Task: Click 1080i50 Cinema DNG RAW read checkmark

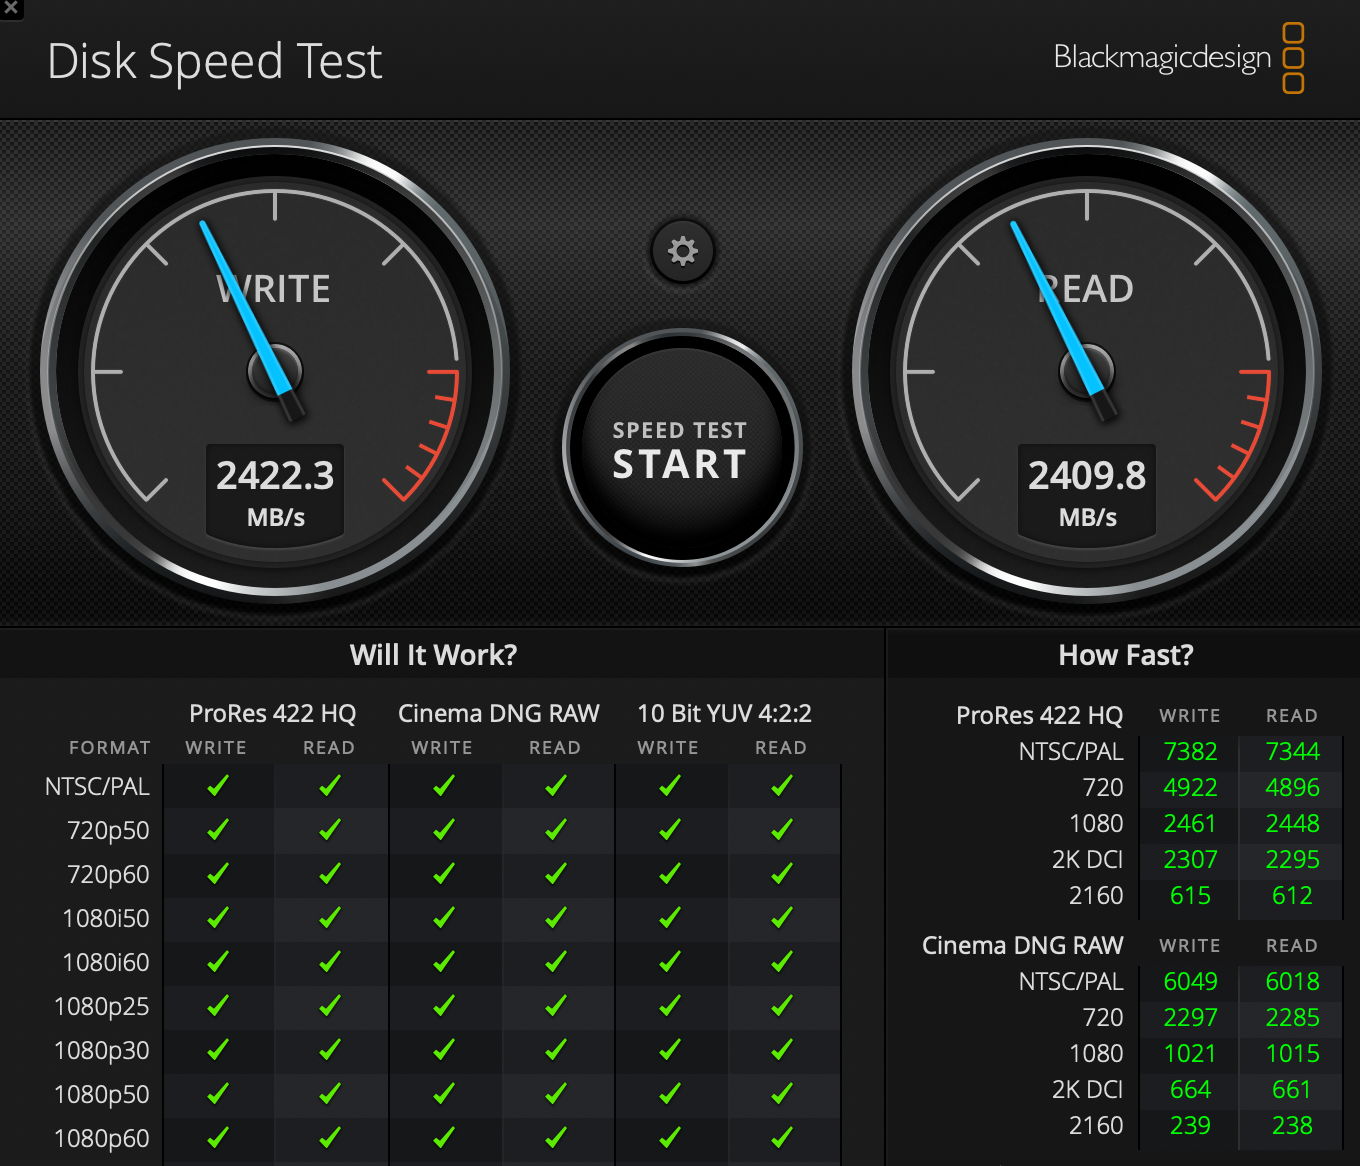Action: point(555,918)
